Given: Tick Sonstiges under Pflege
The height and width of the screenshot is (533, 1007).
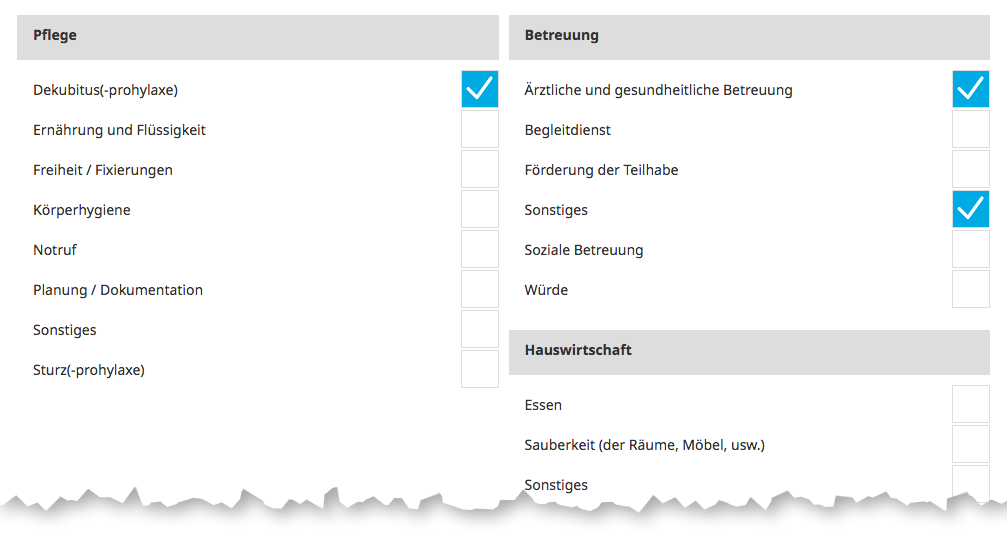Looking at the screenshot, I should pyautogui.click(x=480, y=329).
